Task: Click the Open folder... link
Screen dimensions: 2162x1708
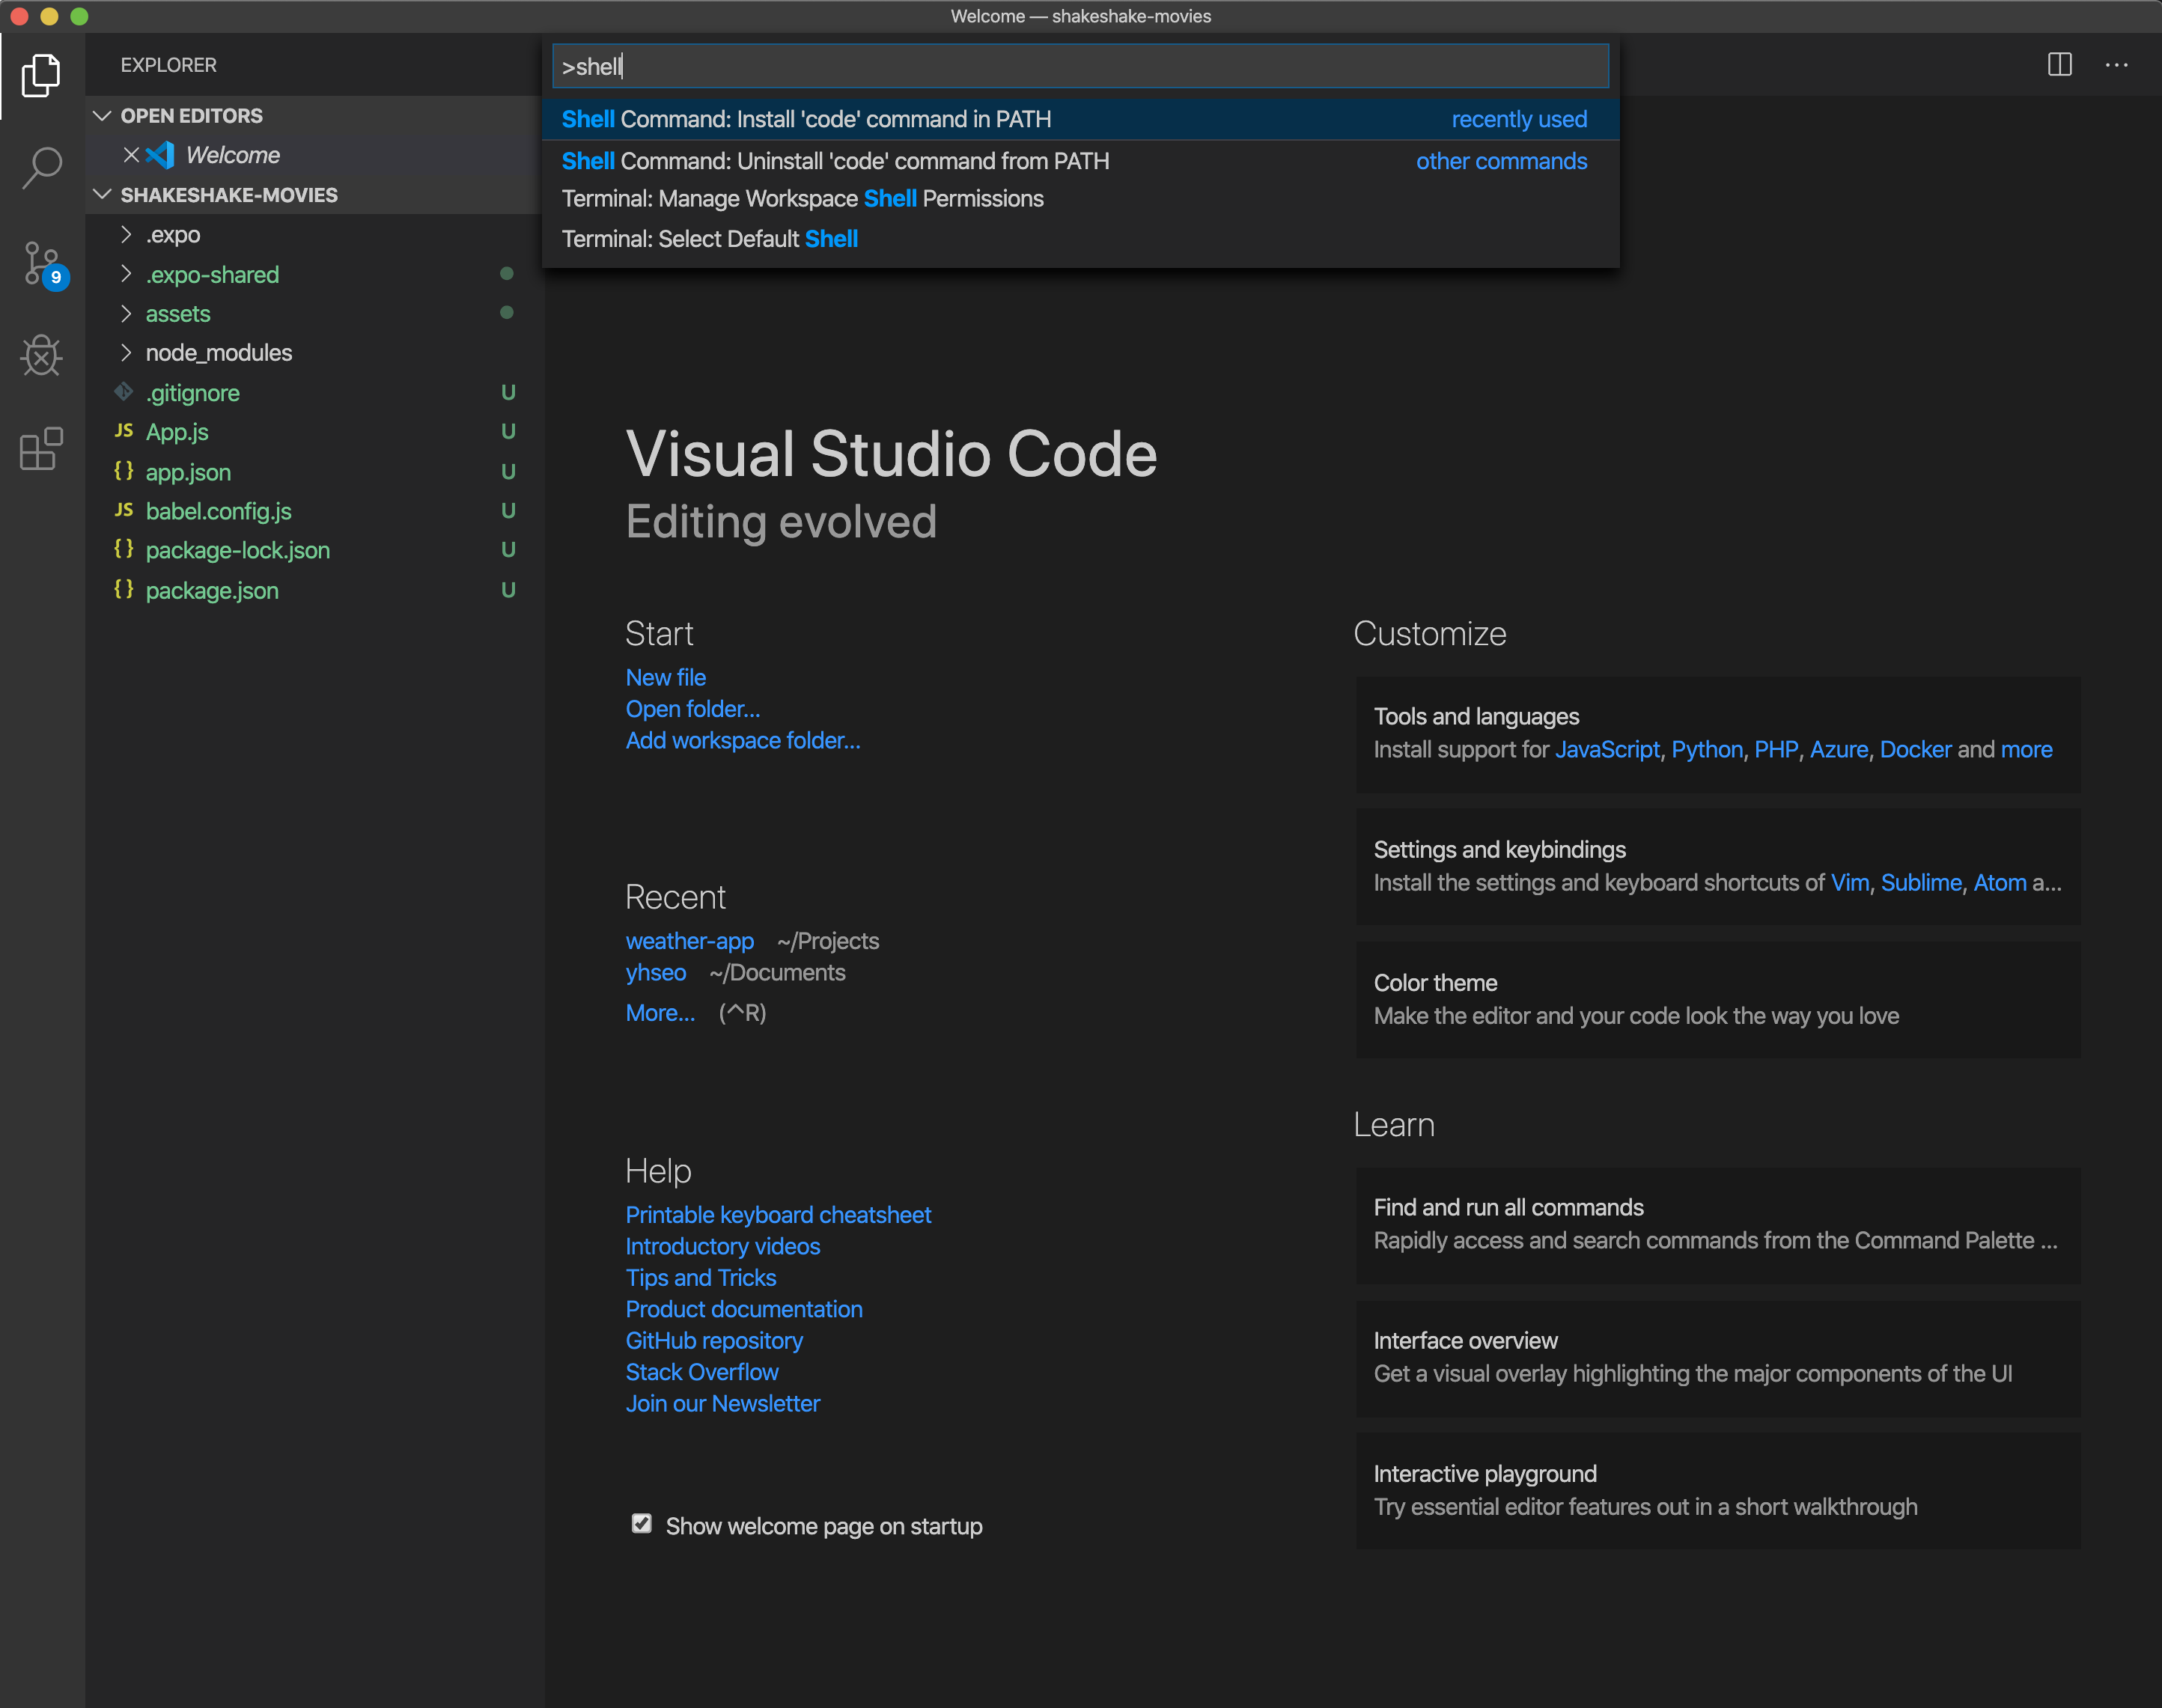Action: (x=693, y=709)
